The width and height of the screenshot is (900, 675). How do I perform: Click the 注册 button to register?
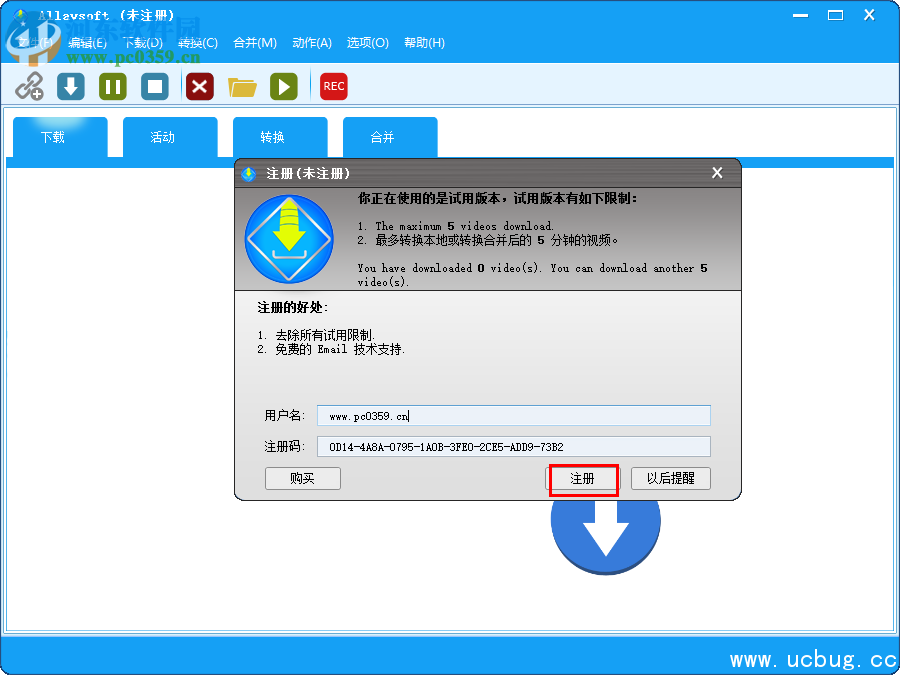tap(583, 478)
